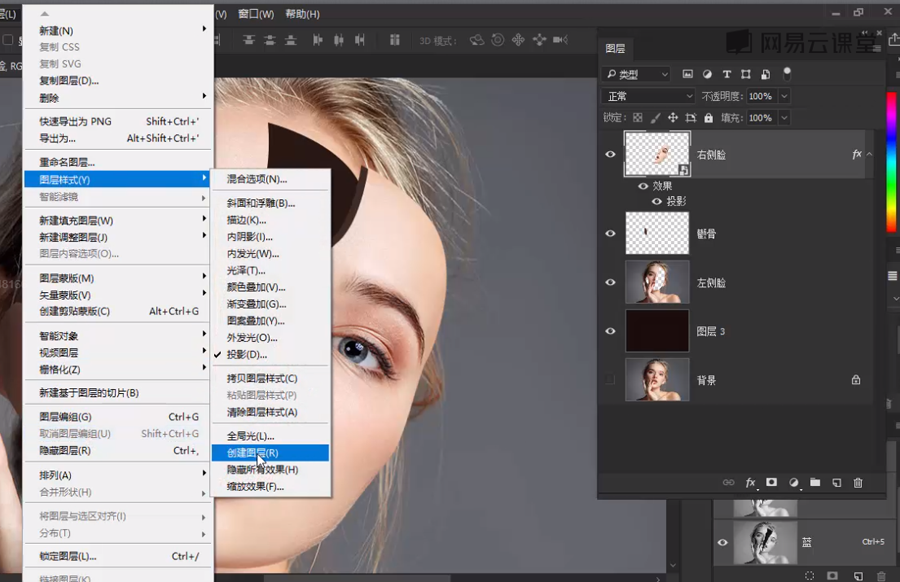Expand the 不透明度 opacity dropdown arrow
The width and height of the screenshot is (900, 582).
pyautogui.click(x=784, y=96)
